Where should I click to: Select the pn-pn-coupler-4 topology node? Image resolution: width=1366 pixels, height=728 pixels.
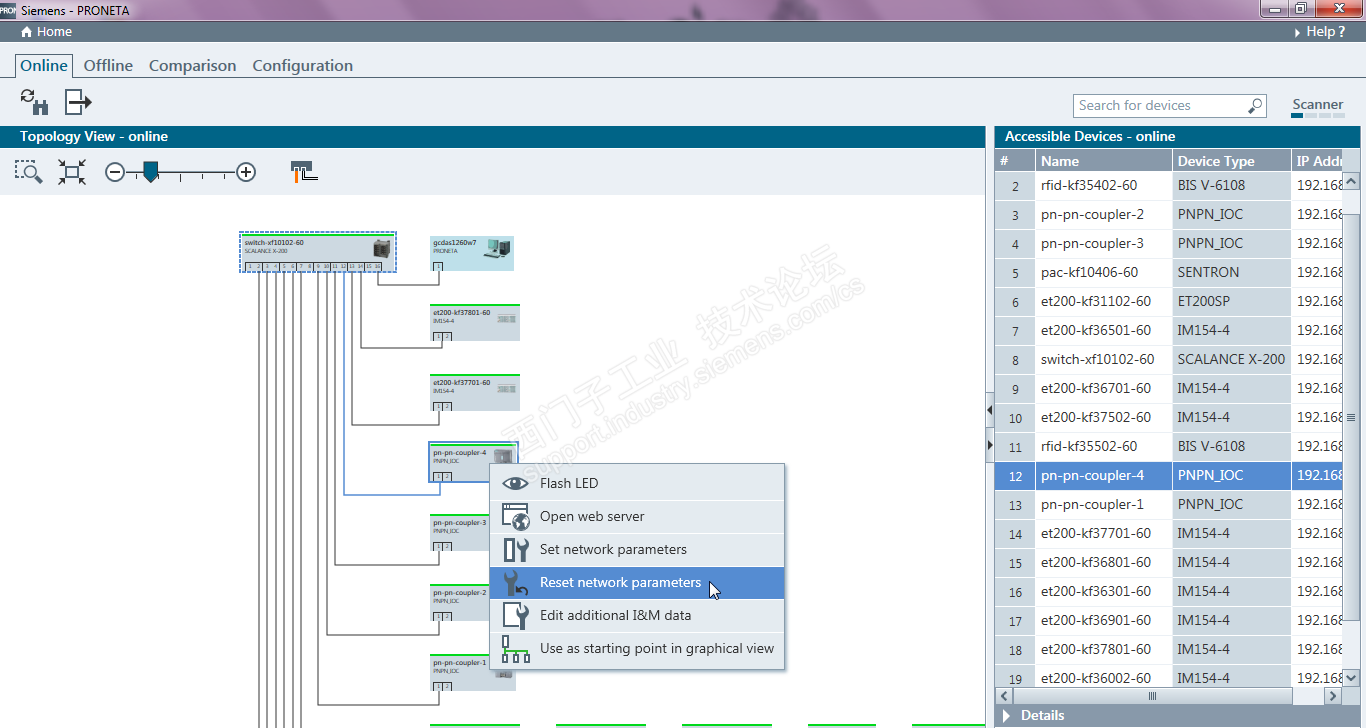pos(475,463)
